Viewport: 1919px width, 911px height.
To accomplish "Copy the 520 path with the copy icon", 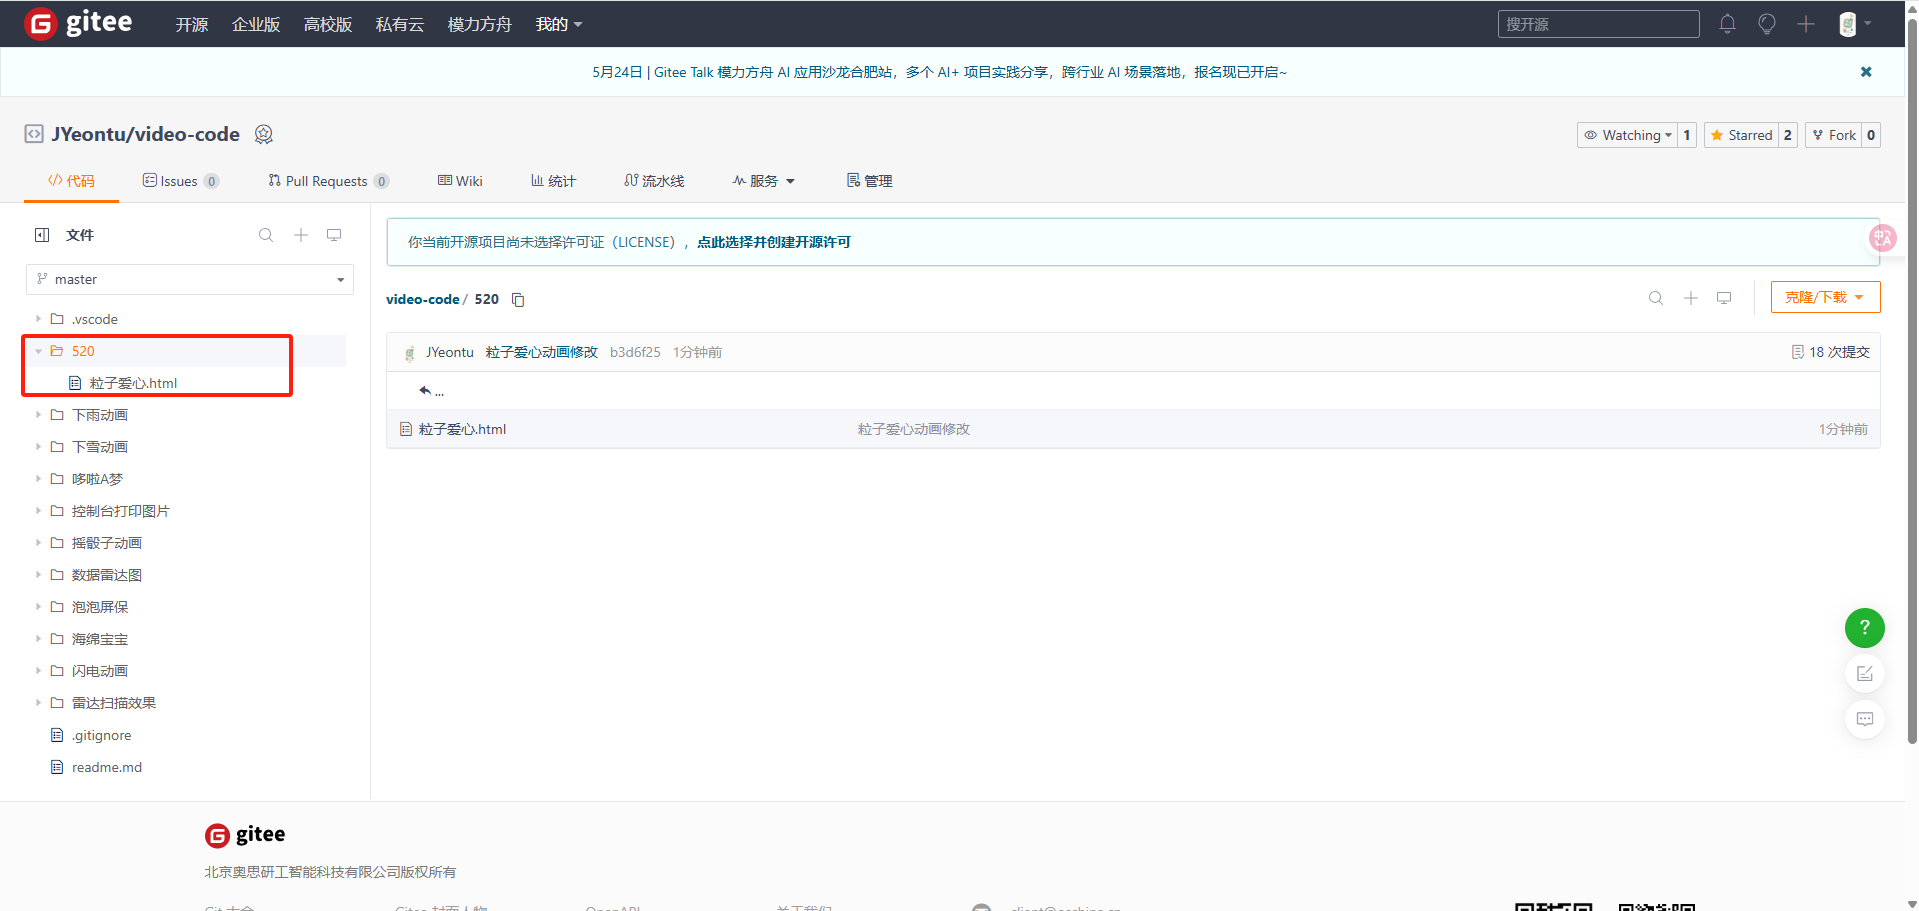I will pyautogui.click(x=518, y=300).
